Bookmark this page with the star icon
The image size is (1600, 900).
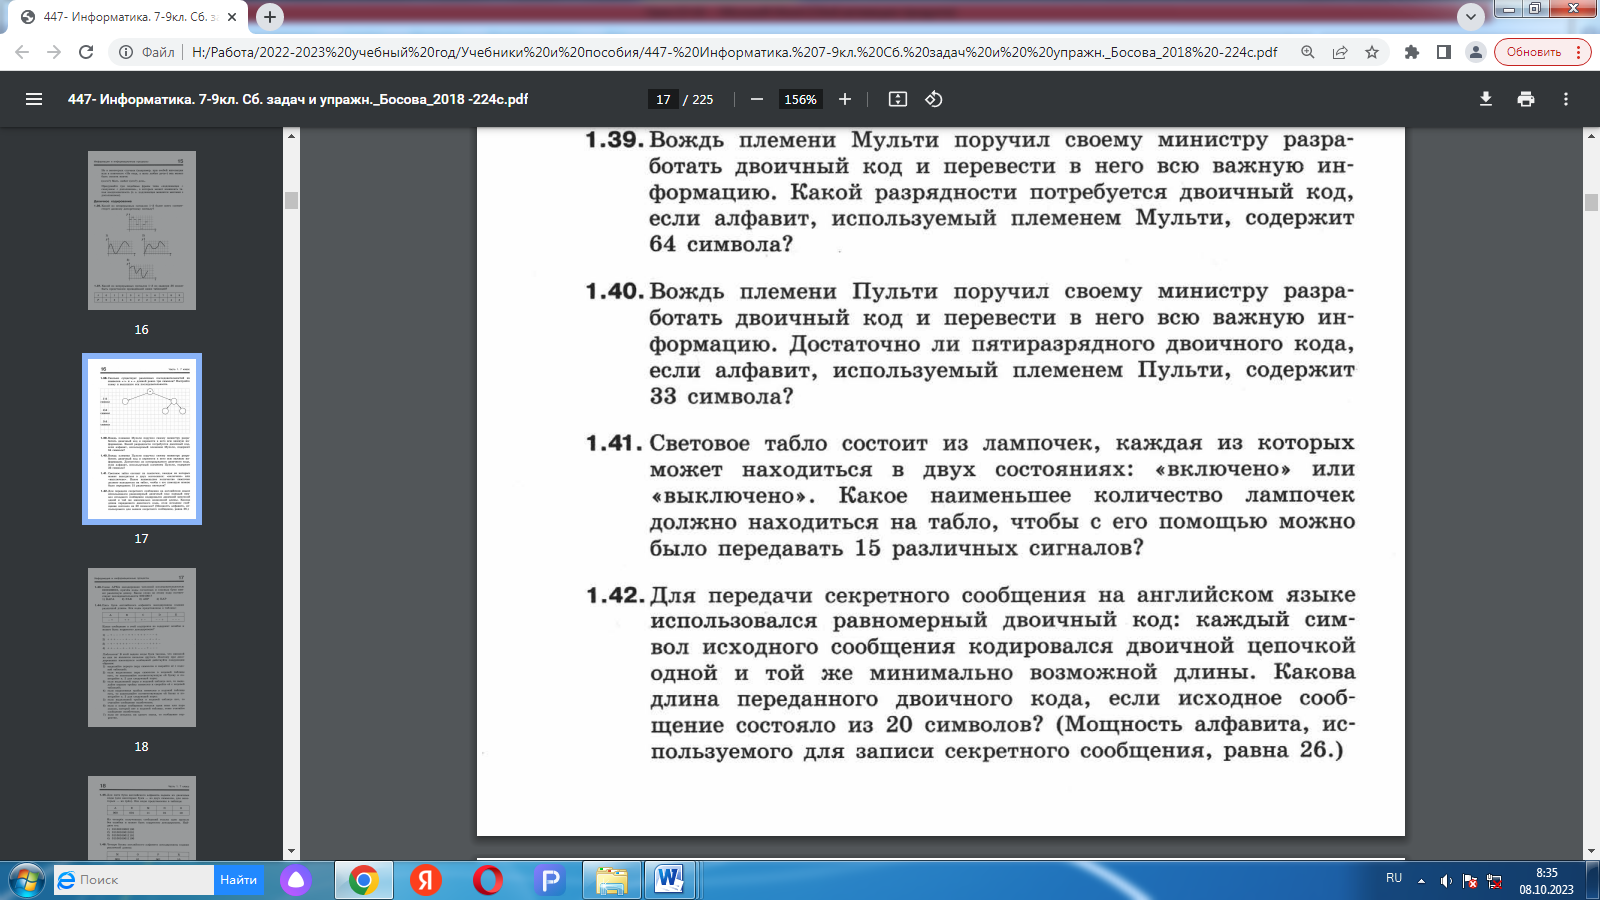1372,52
